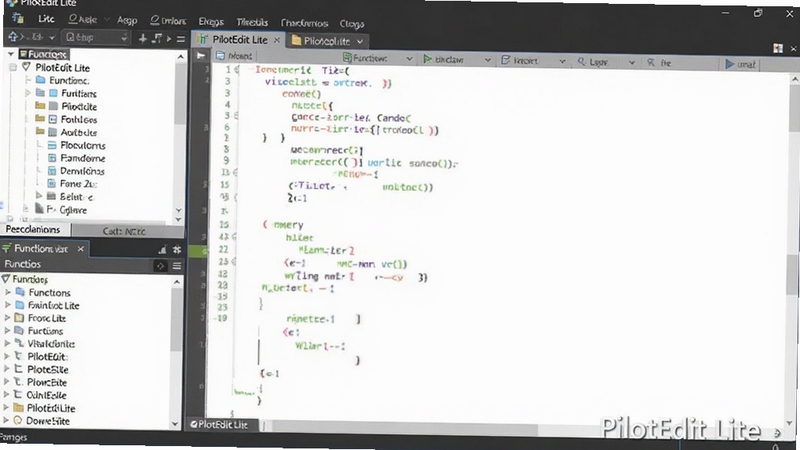Select Flocutoms in the upper tree

83,145
